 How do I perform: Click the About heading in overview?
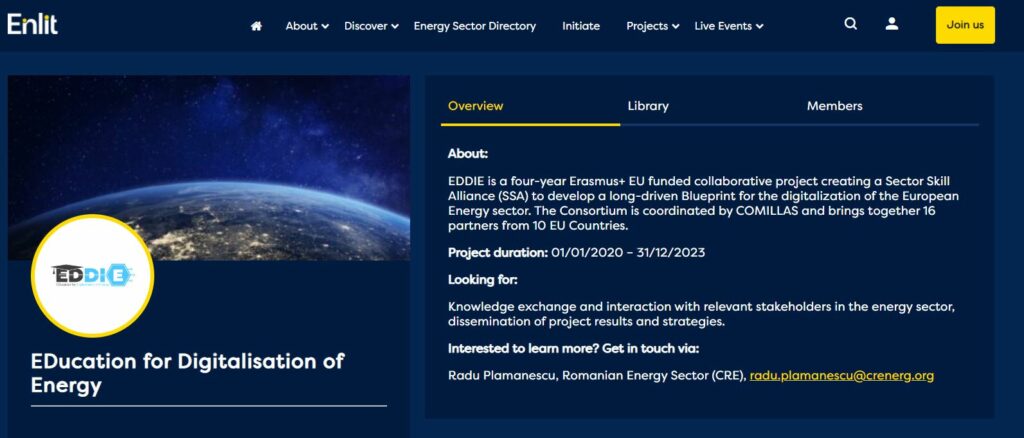pyautogui.click(x=468, y=154)
